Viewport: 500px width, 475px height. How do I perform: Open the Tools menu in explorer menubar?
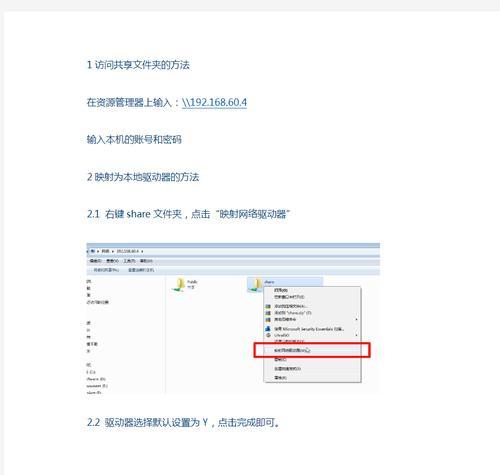[x=129, y=261]
